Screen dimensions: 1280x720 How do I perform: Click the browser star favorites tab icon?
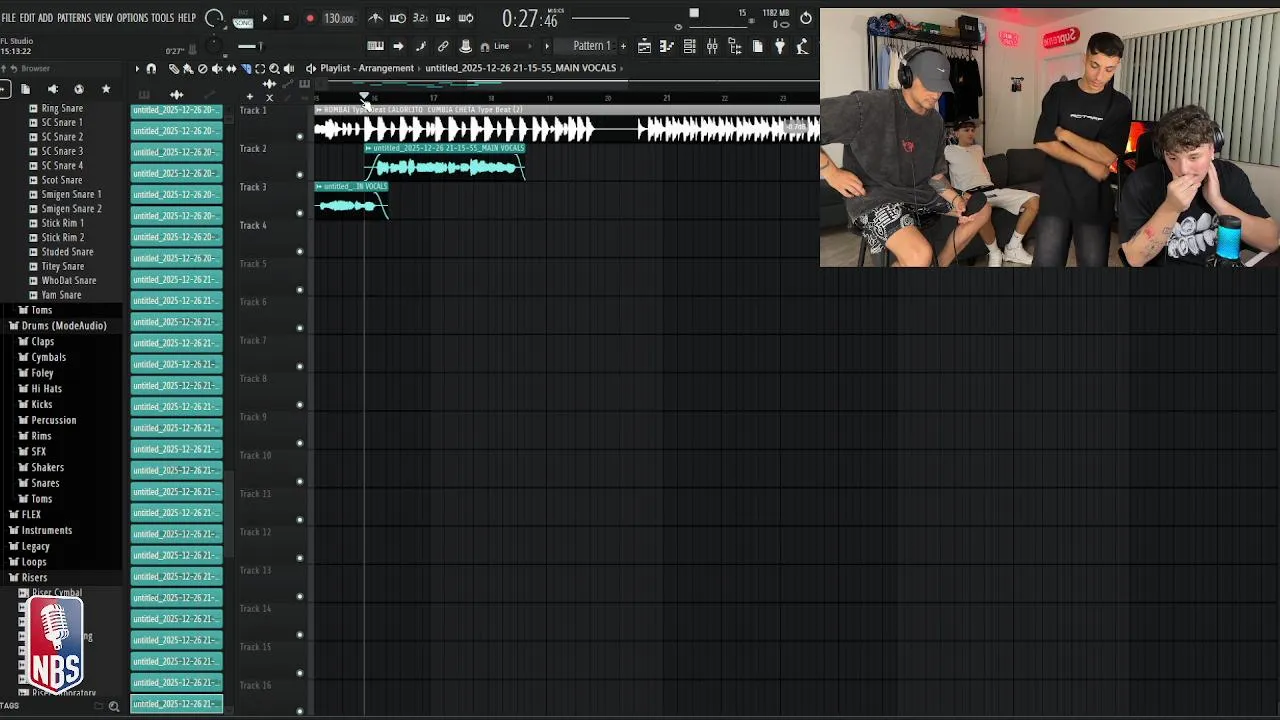click(x=105, y=89)
